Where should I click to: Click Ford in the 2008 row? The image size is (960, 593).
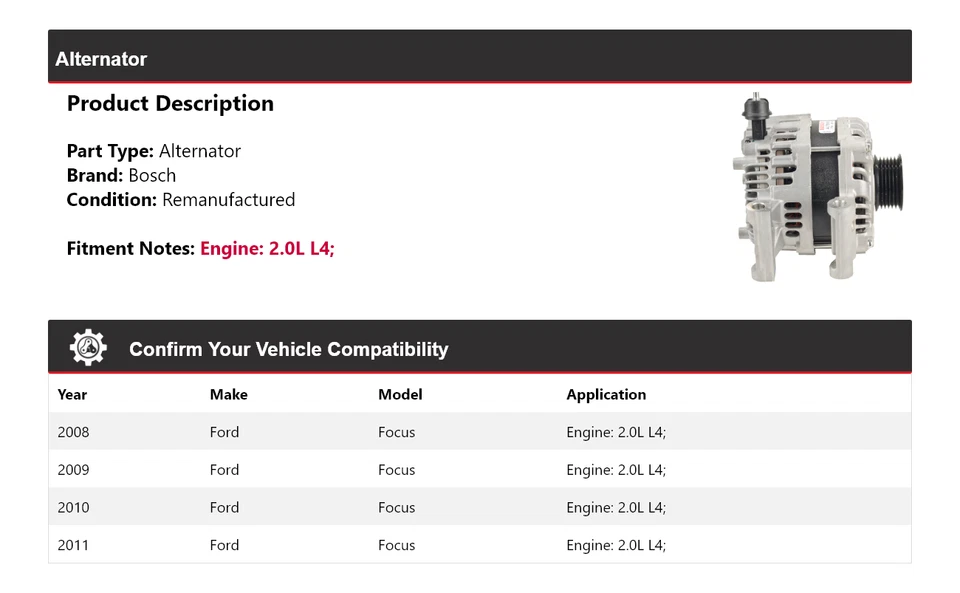224,432
